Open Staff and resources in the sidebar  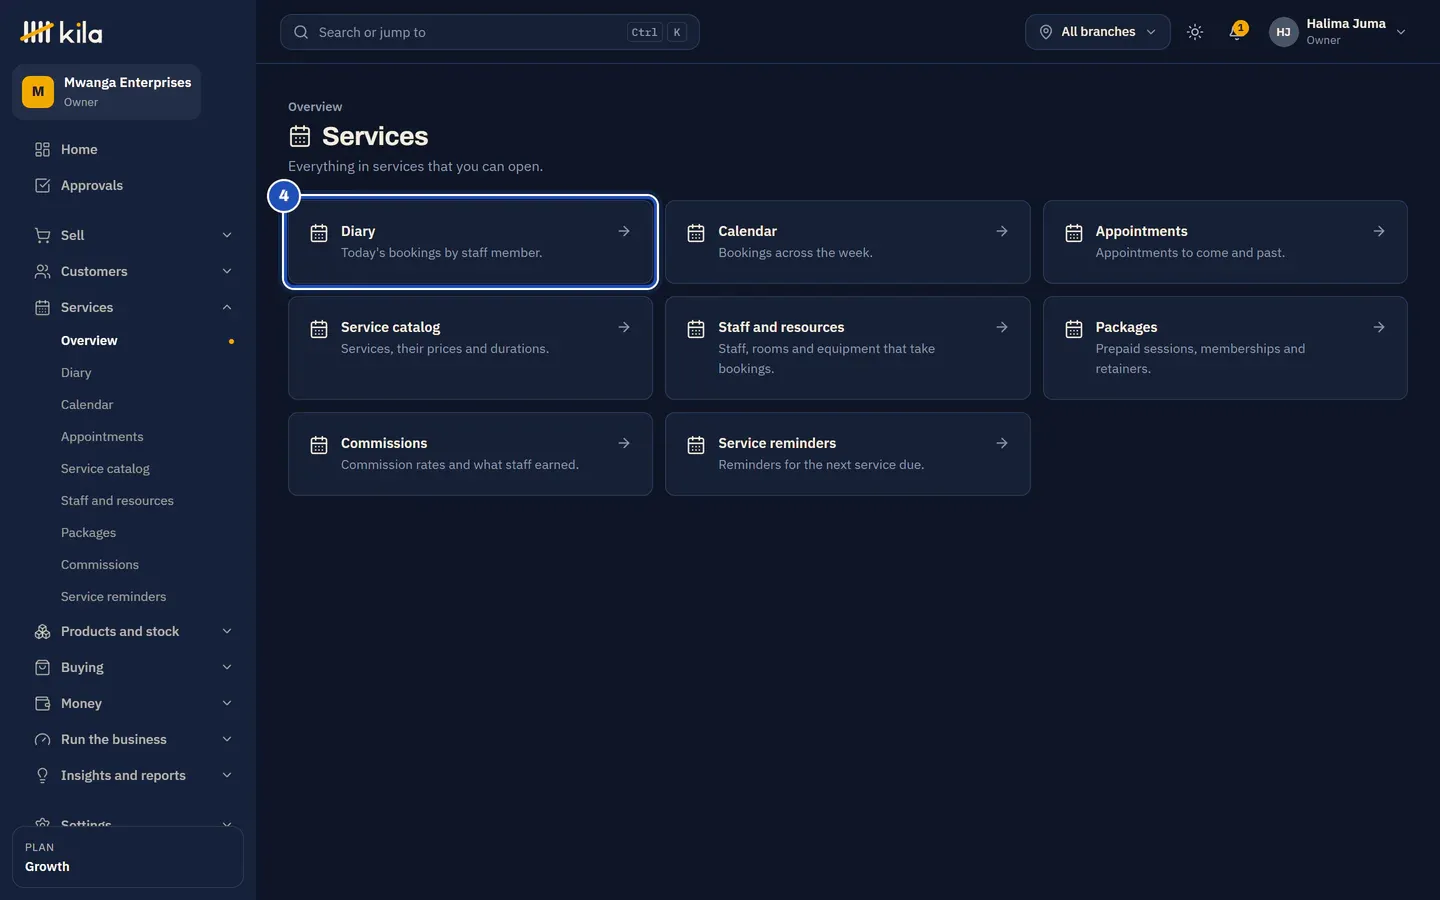tap(117, 500)
